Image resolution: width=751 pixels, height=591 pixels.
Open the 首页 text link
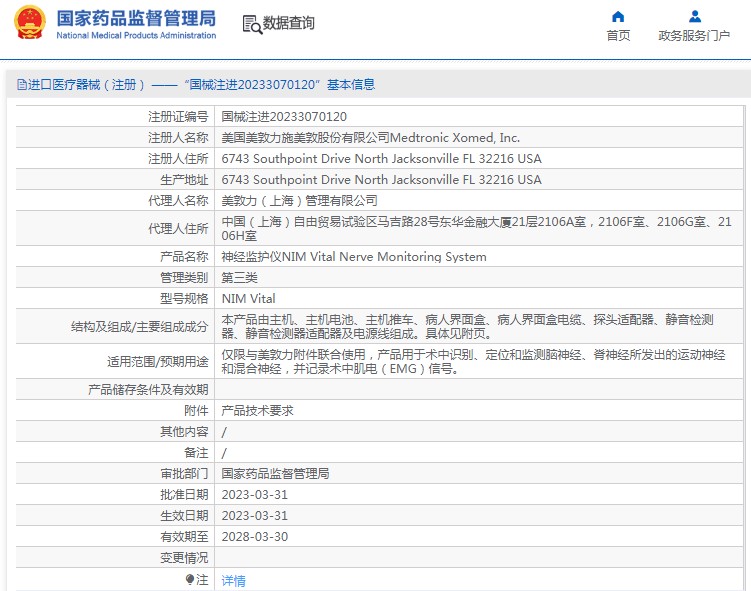[618, 36]
